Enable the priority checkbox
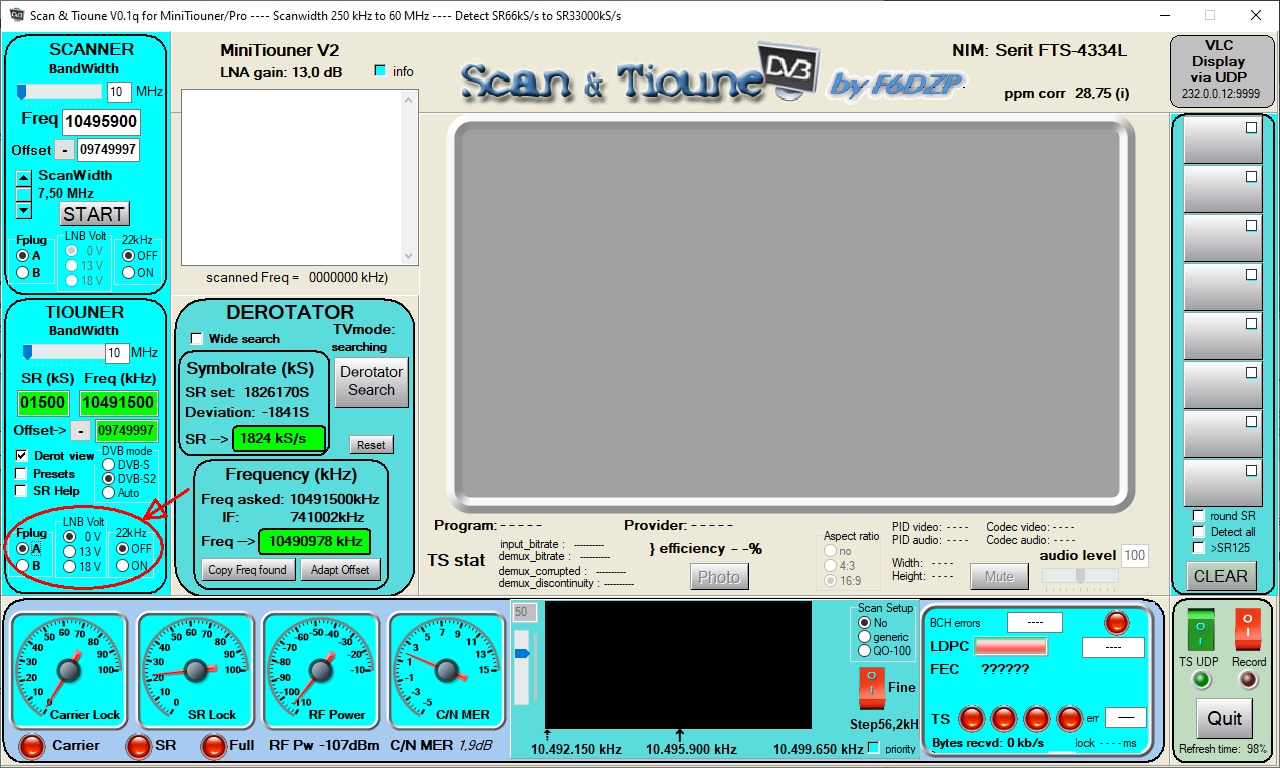Screen dimensions: 1280x768 click(874, 748)
